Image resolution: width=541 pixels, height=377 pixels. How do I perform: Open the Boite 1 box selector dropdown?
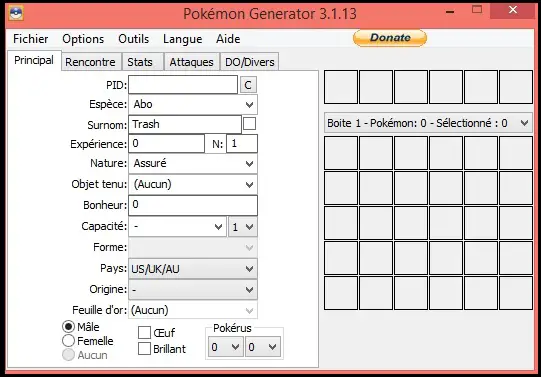428,123
